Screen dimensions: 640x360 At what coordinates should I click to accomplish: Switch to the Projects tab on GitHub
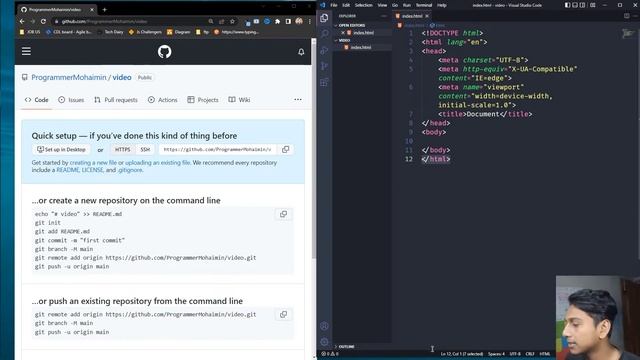[203, 100]
